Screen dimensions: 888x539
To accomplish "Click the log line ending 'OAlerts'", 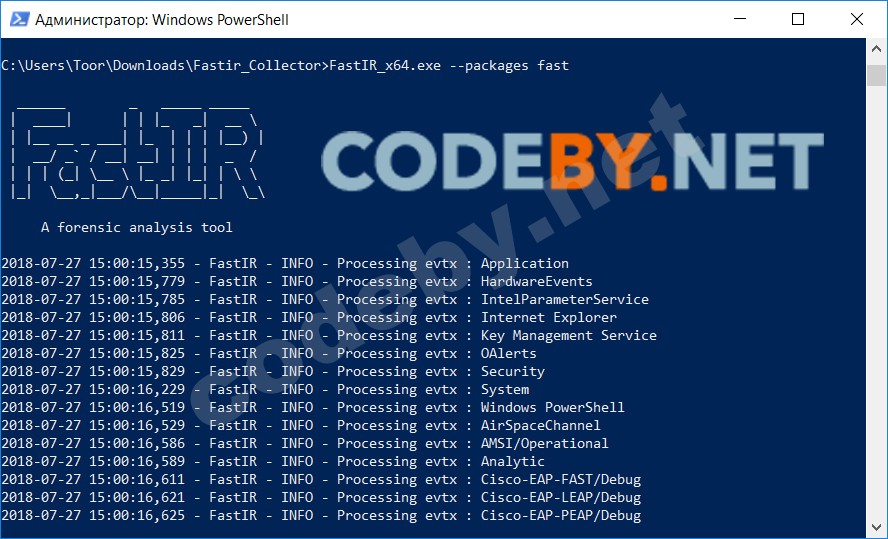I will tap(269, 354).
